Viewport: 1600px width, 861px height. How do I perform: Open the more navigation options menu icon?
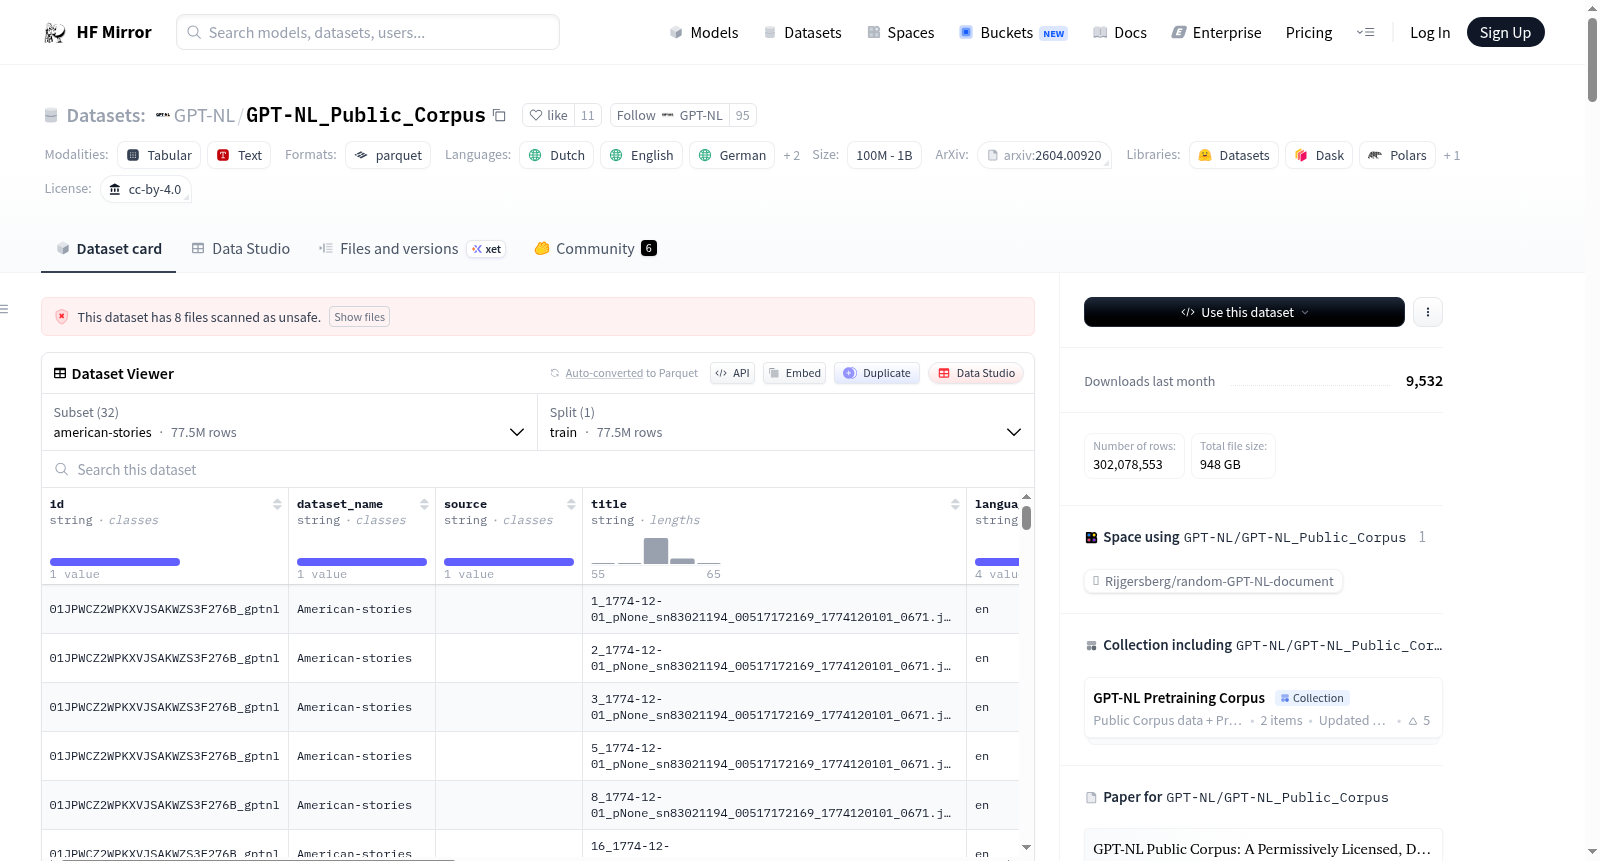pyautogui.click(x=1365, y=33)
